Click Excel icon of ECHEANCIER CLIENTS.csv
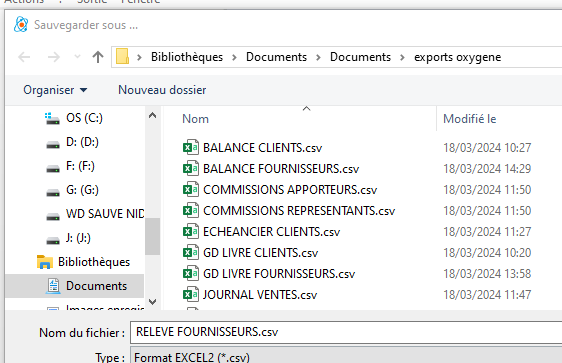Image resolution: width=562 pixels, height=363 pixels. coord(191,231)
